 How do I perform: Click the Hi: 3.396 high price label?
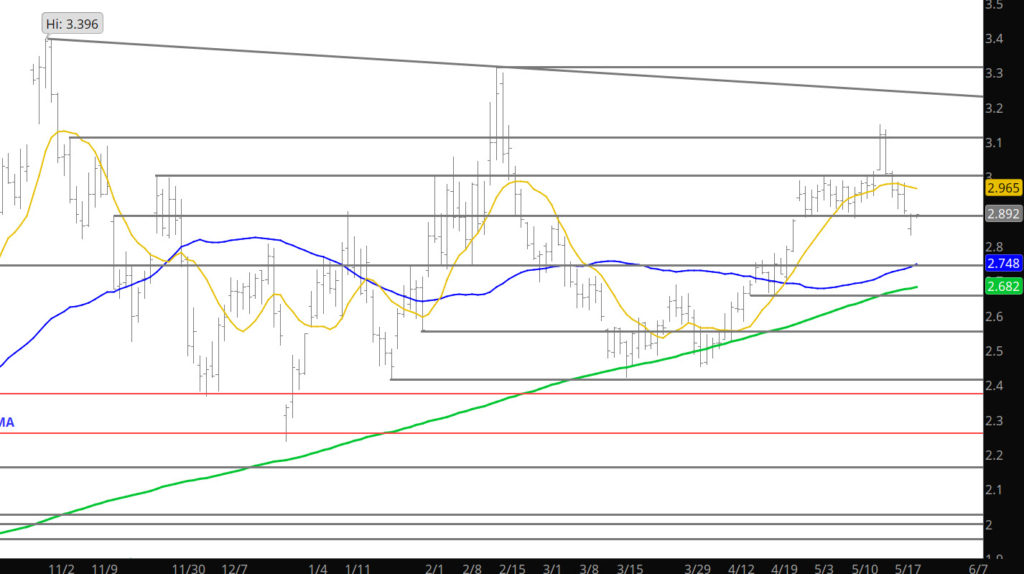point(73,23)
